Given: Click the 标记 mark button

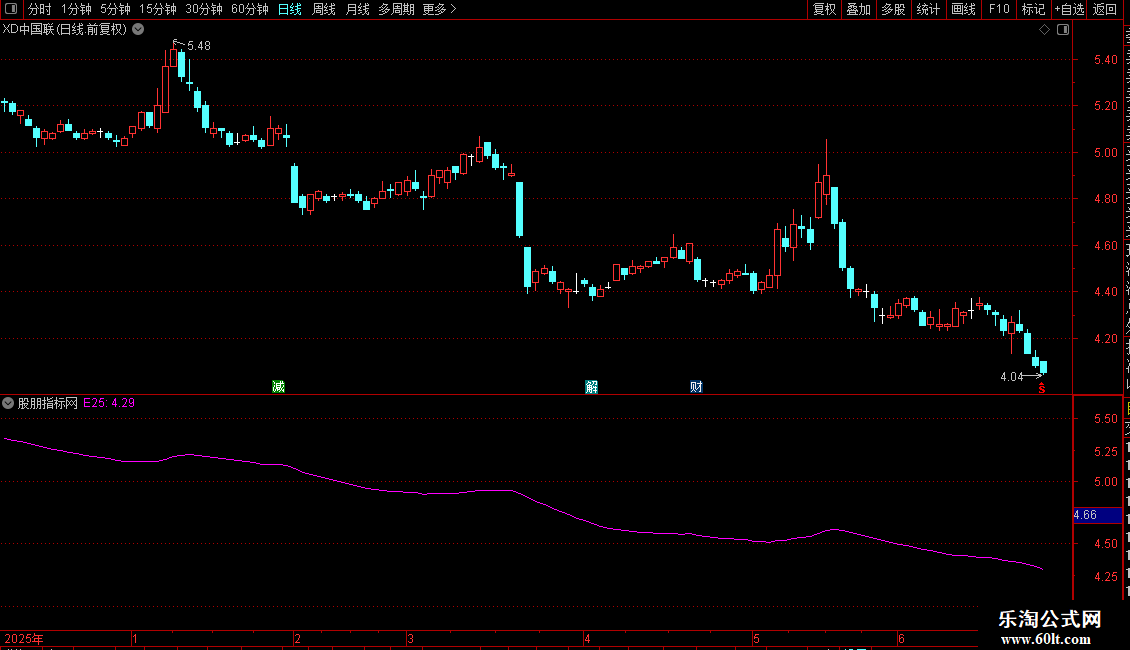Looking at the screenshot, I should coord(1033,9).
